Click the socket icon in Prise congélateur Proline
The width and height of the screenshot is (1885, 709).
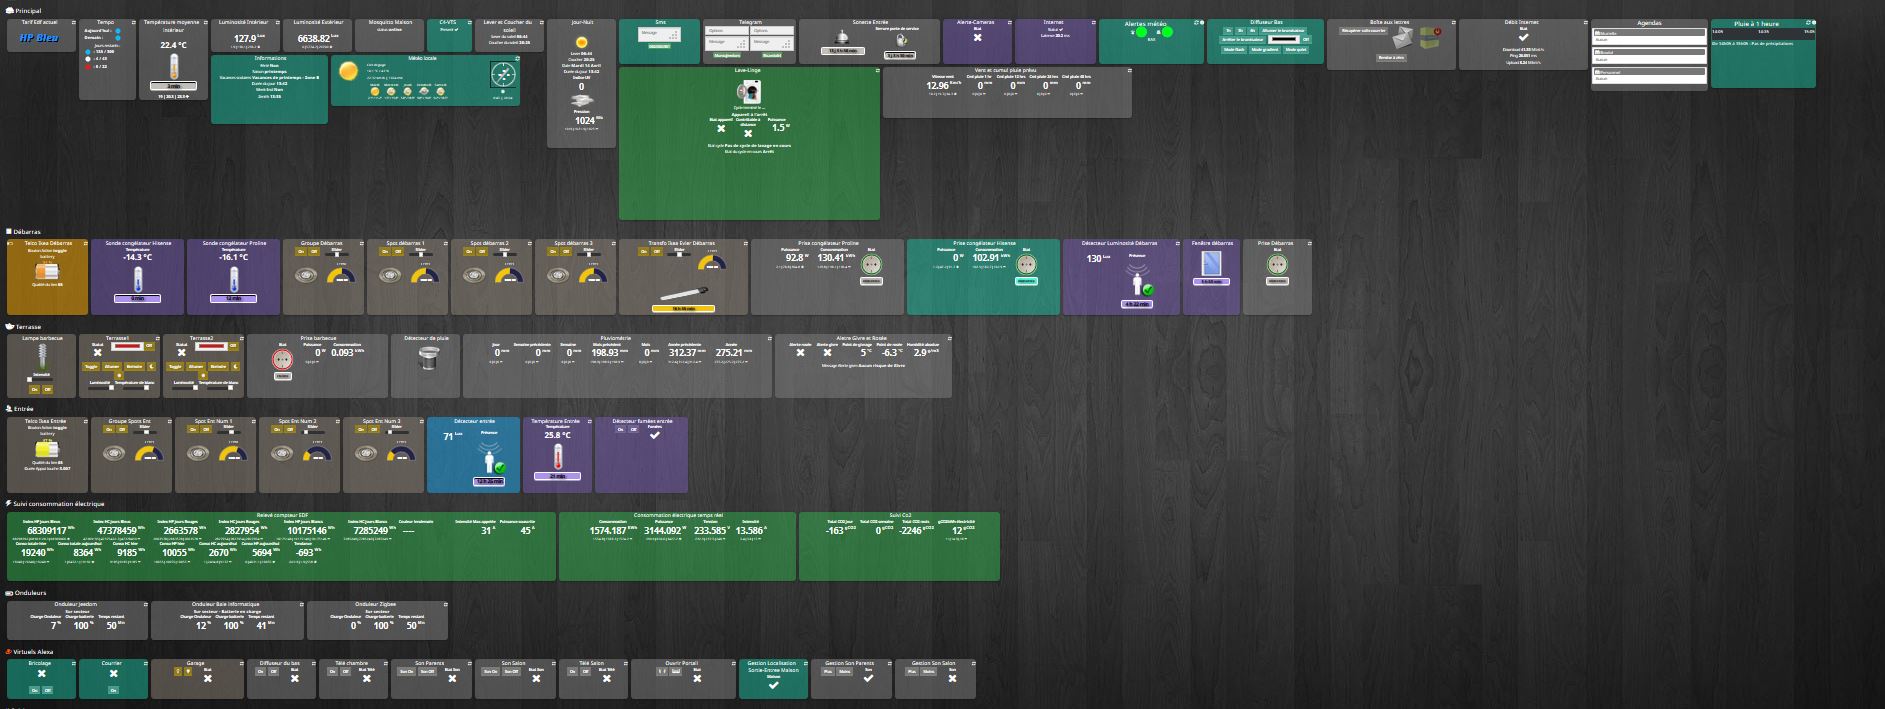pyautogui.click(x=871, y=264)
